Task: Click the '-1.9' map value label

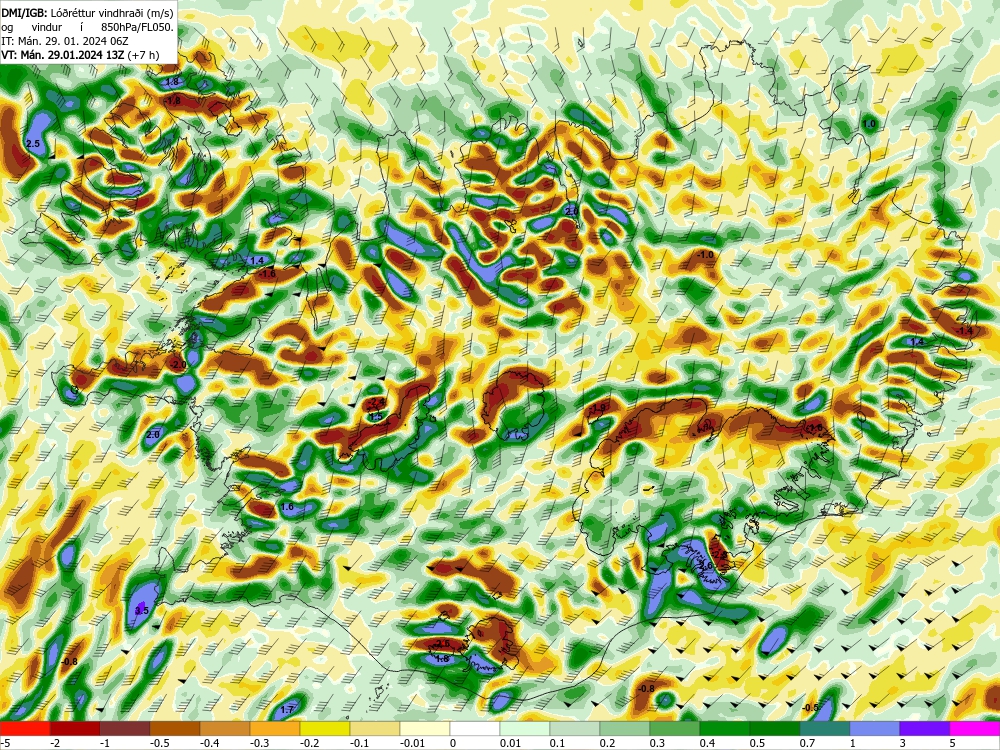Action: coord(598,408)
